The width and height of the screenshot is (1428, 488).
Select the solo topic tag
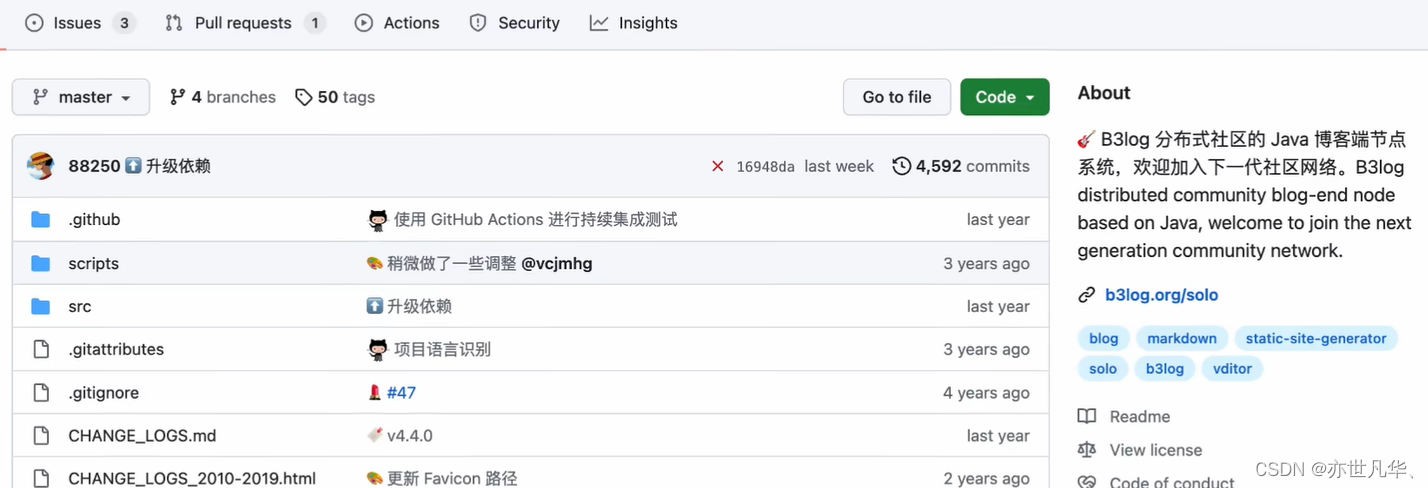click(1103, 369)
